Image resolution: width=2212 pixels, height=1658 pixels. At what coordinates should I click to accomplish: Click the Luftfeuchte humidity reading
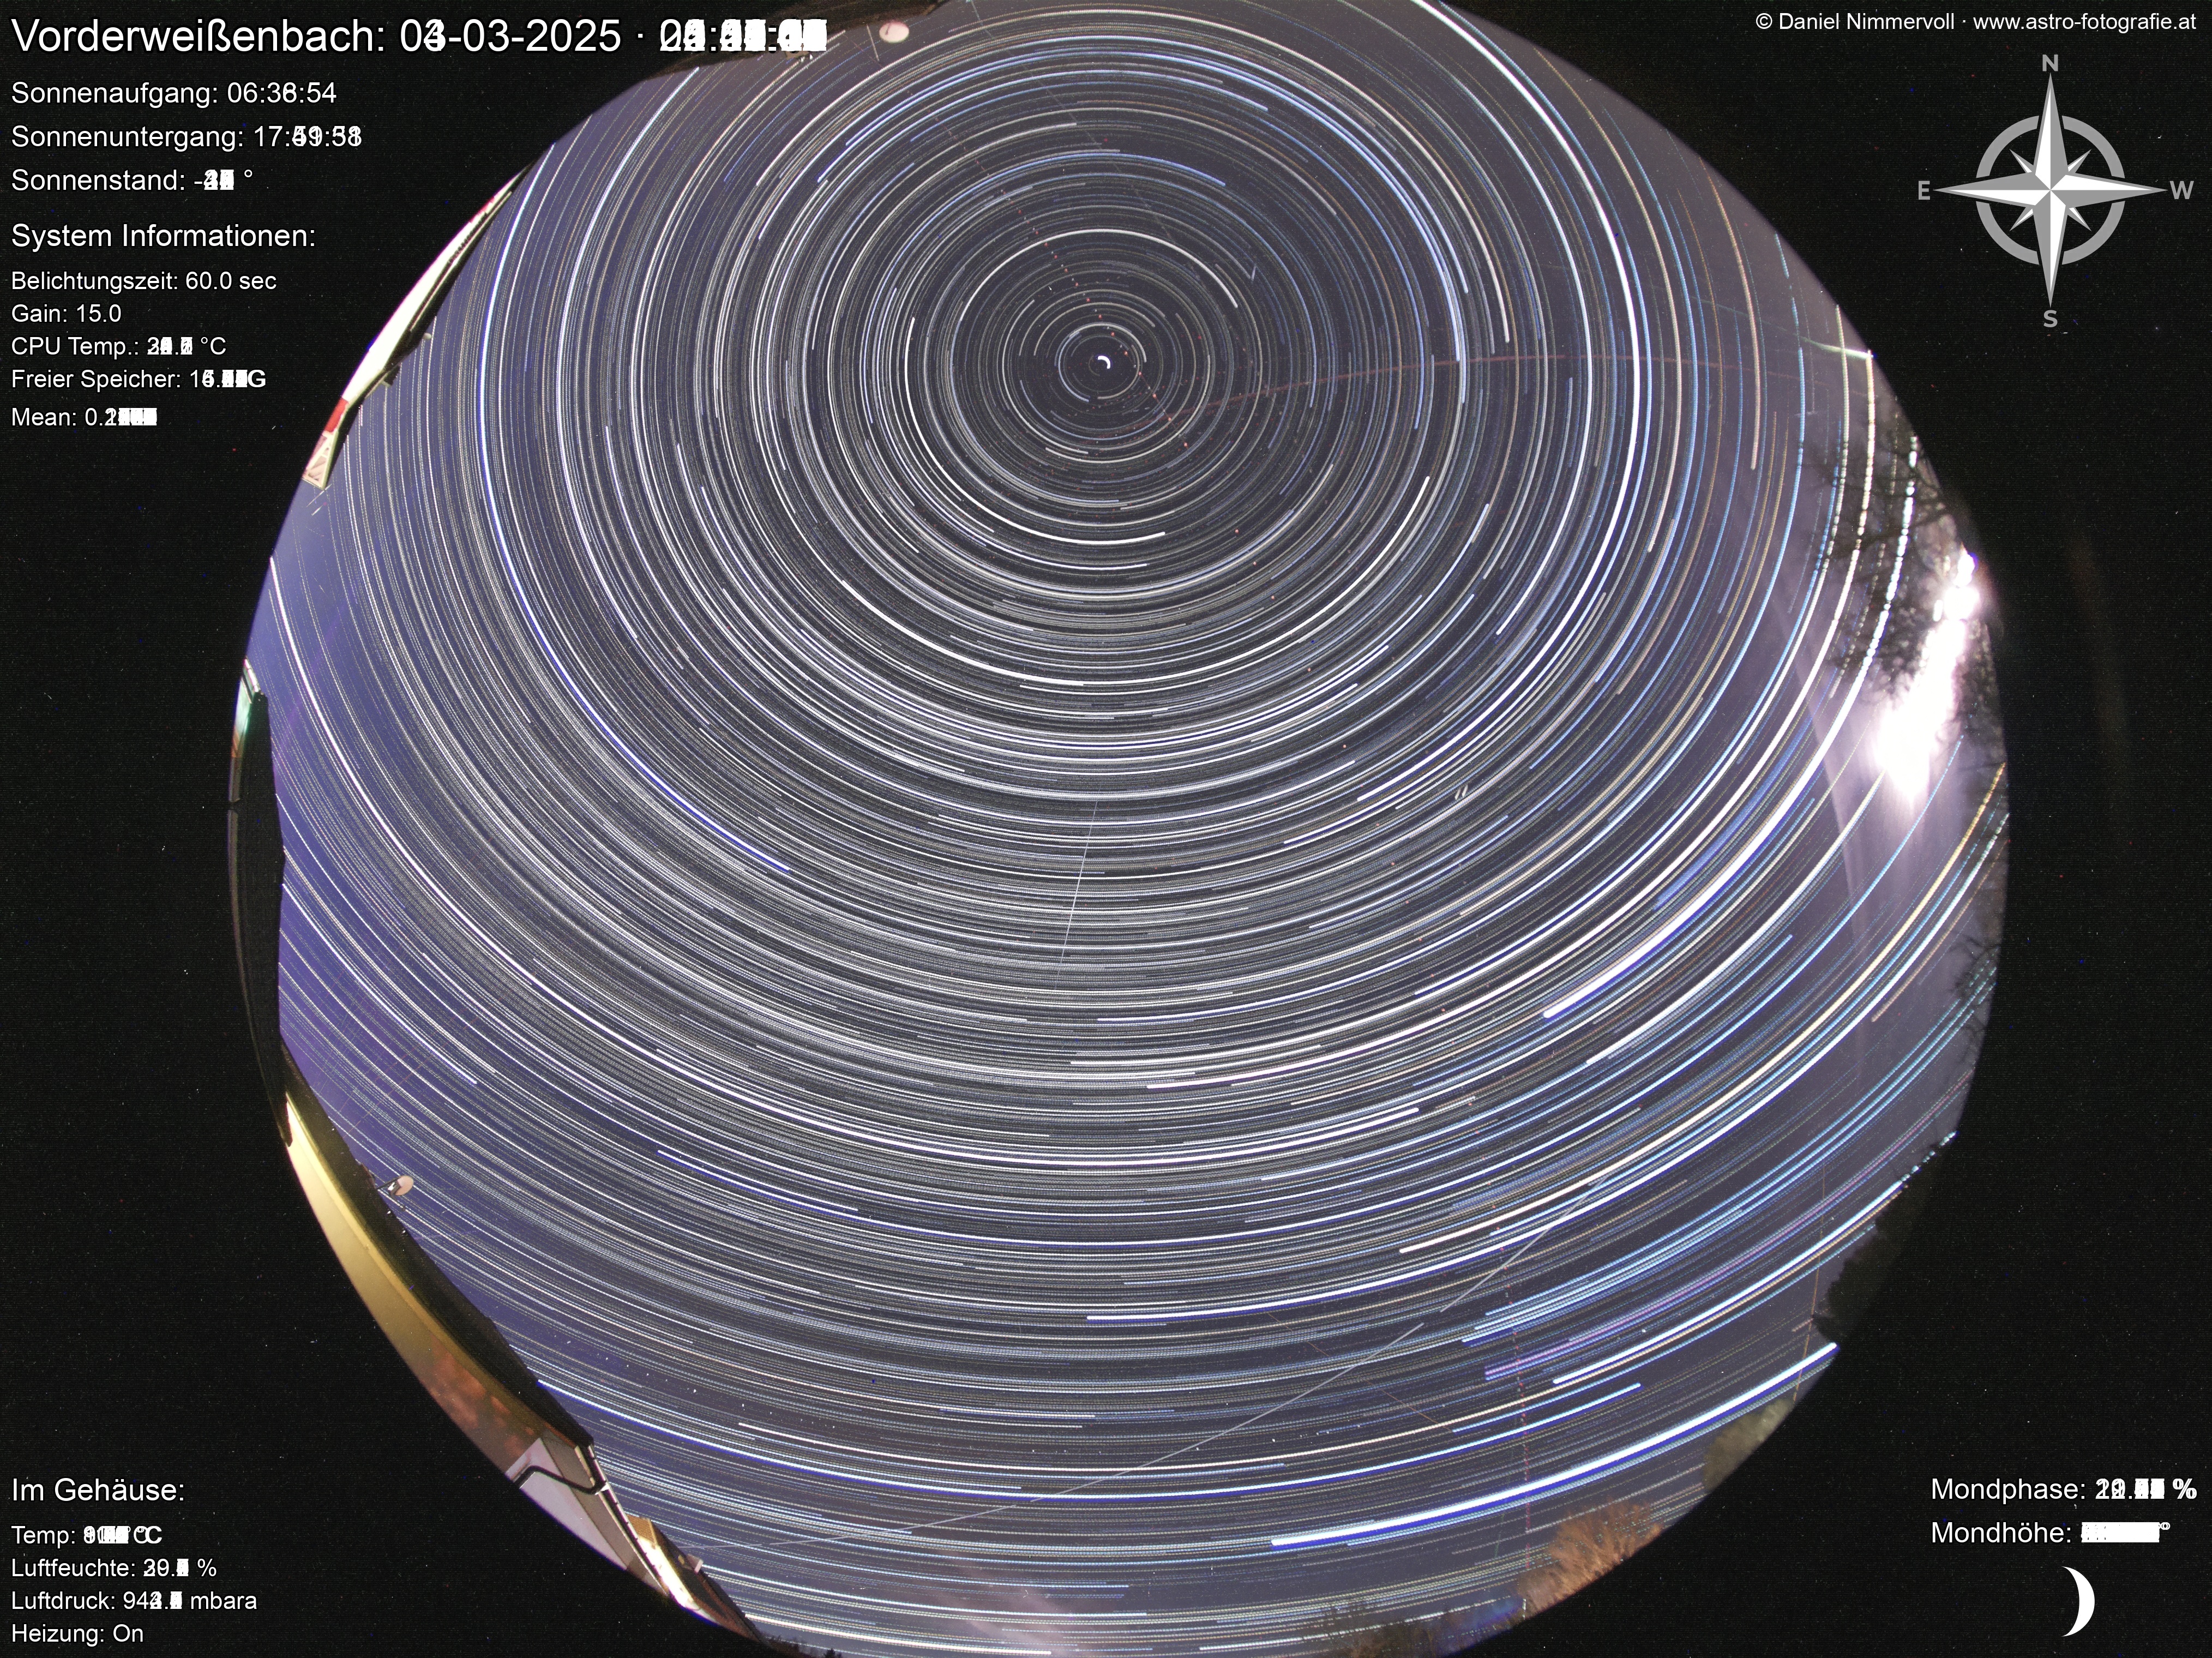114,1568
